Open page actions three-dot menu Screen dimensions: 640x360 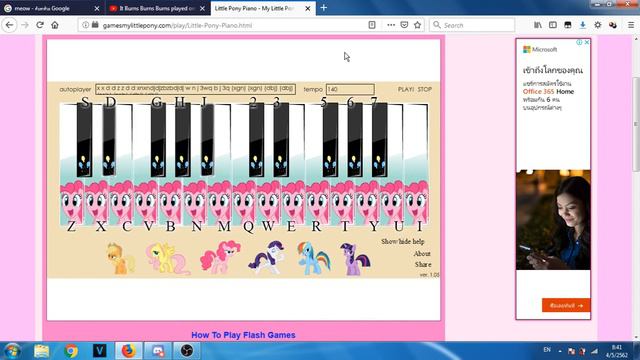(x=391, y=25)
